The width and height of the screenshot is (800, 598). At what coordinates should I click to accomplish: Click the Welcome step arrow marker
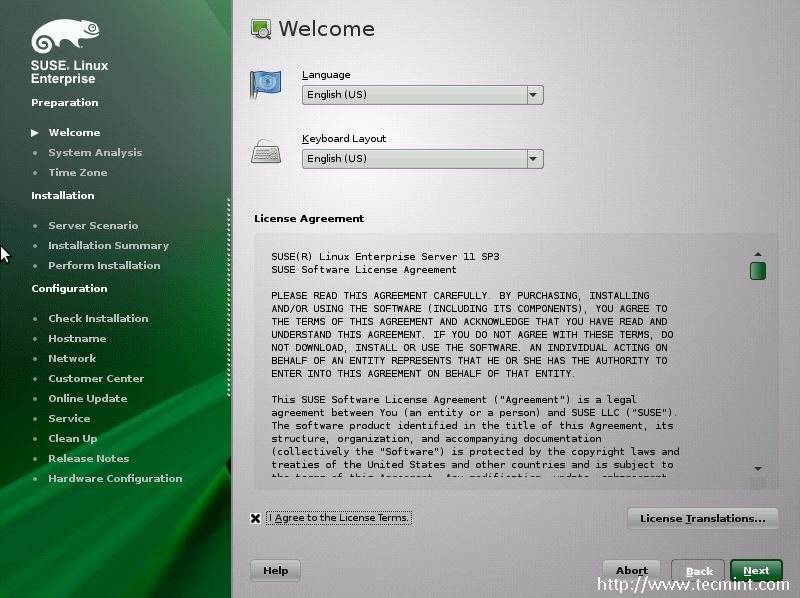pos(35,133)
